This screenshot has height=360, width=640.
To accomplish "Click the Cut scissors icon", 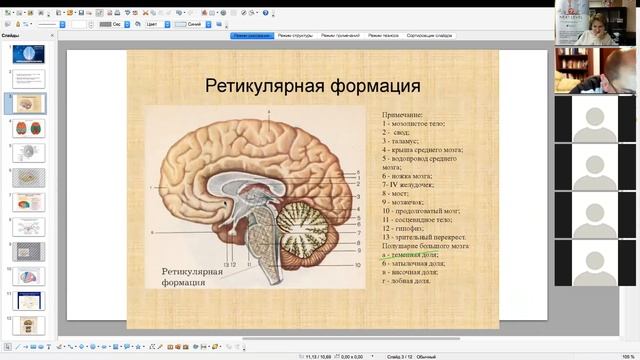I will pos(145,13).
